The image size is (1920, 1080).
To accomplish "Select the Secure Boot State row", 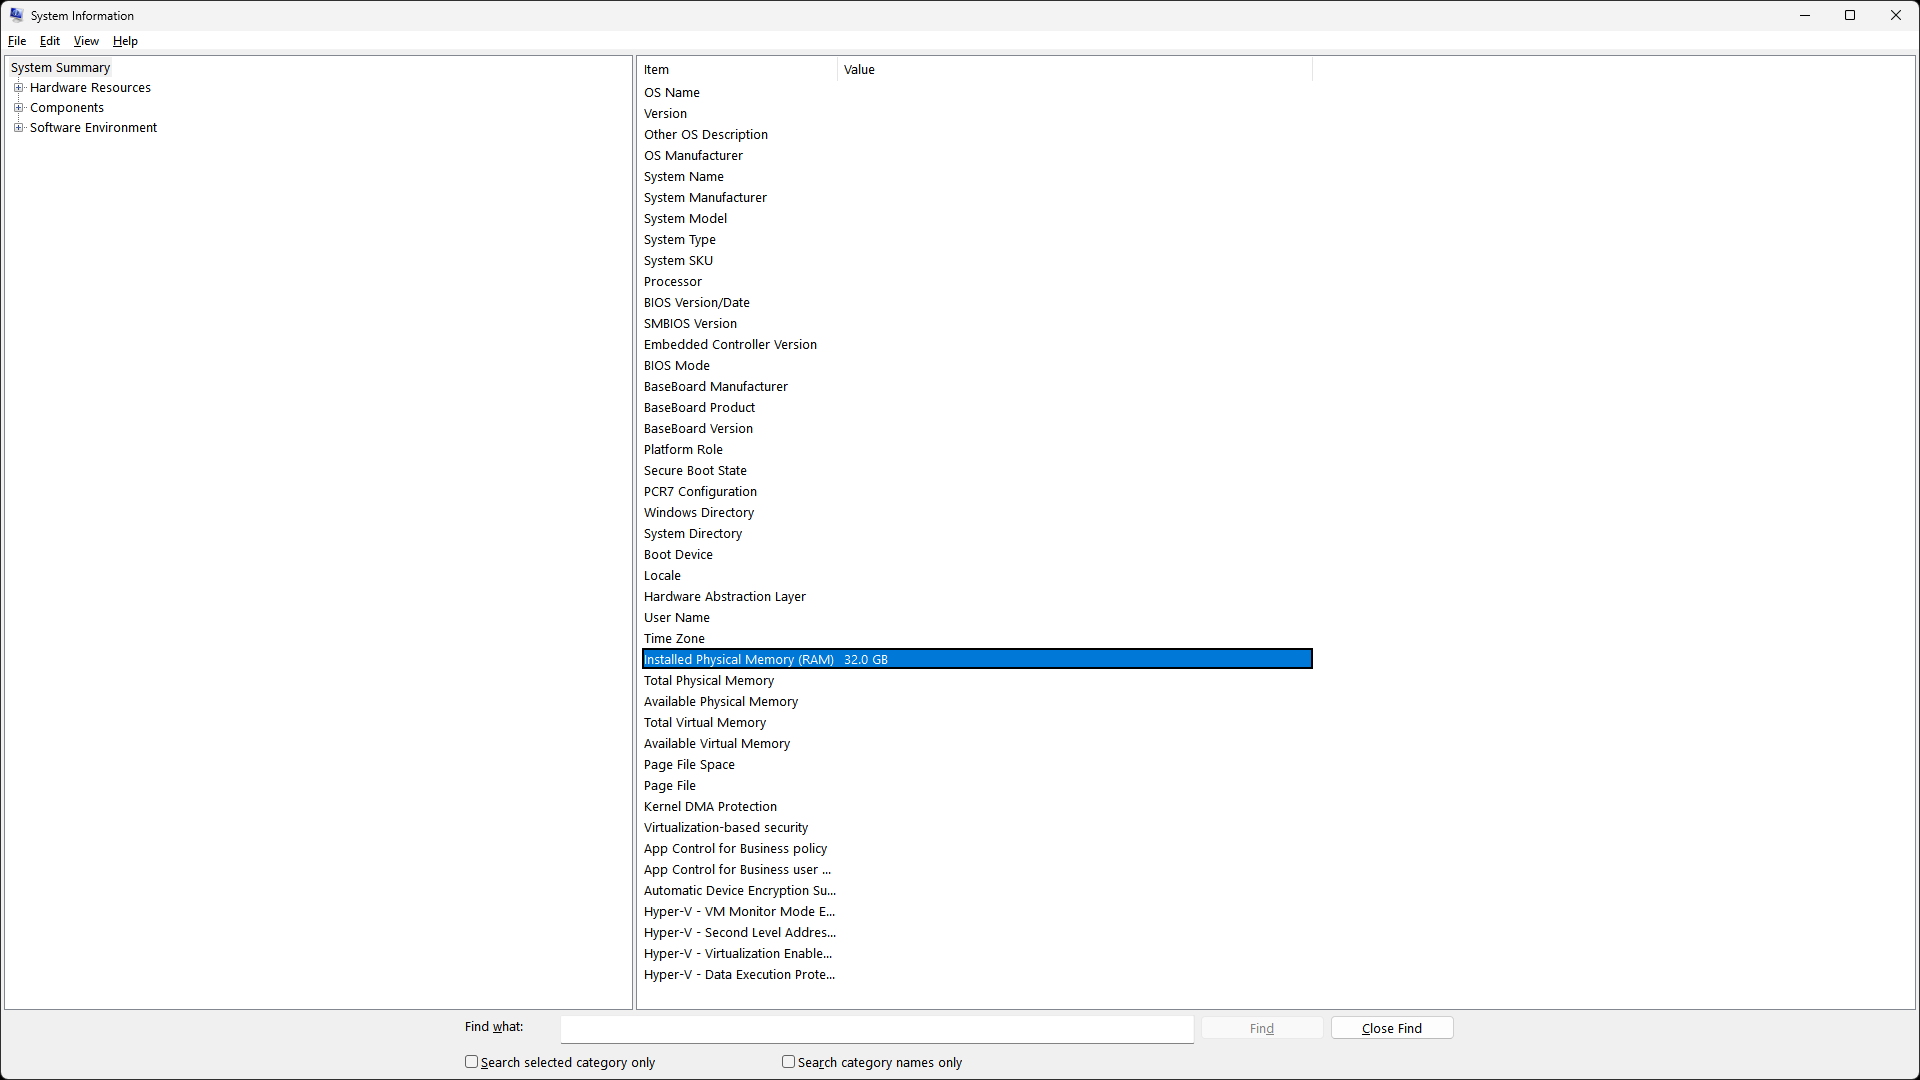I will click(977, 471).
